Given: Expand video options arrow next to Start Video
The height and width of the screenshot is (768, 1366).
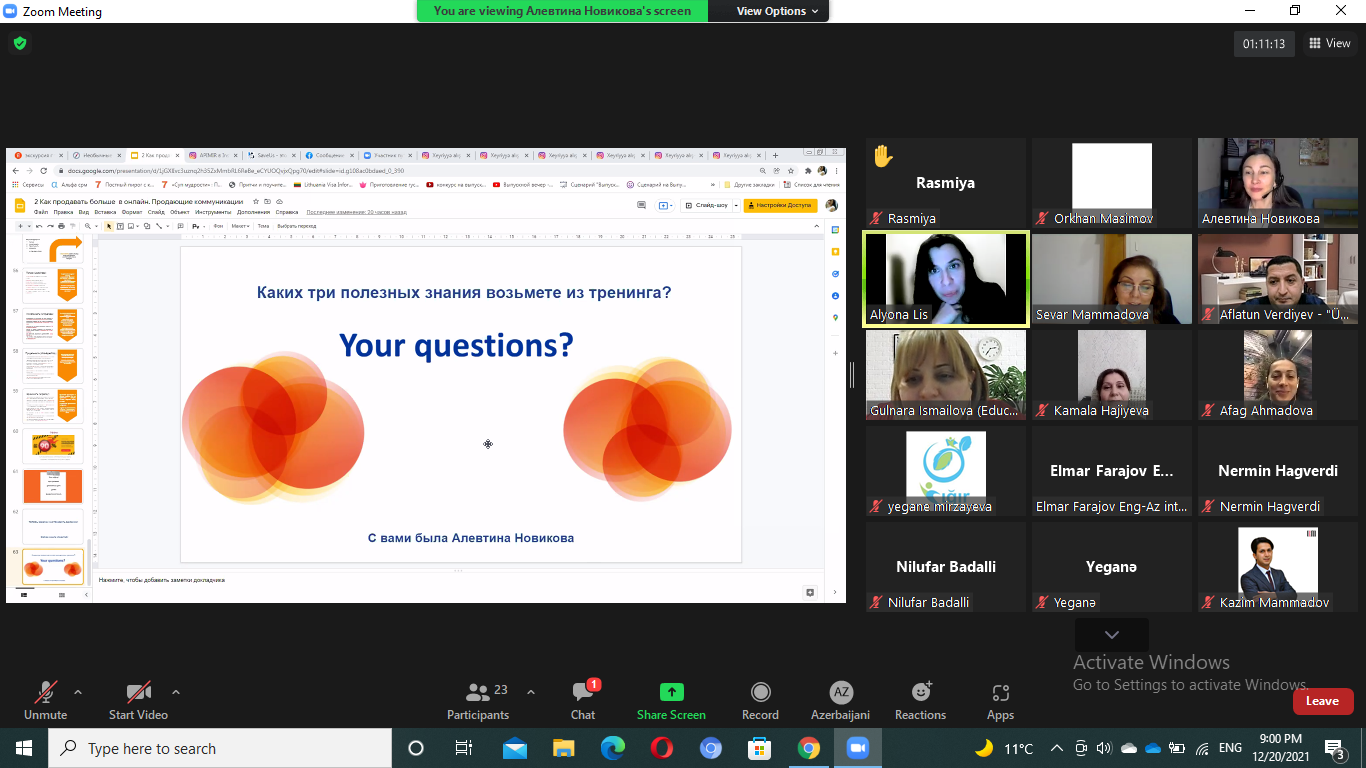Looking at the screenshot, I should tap(176, 691).
